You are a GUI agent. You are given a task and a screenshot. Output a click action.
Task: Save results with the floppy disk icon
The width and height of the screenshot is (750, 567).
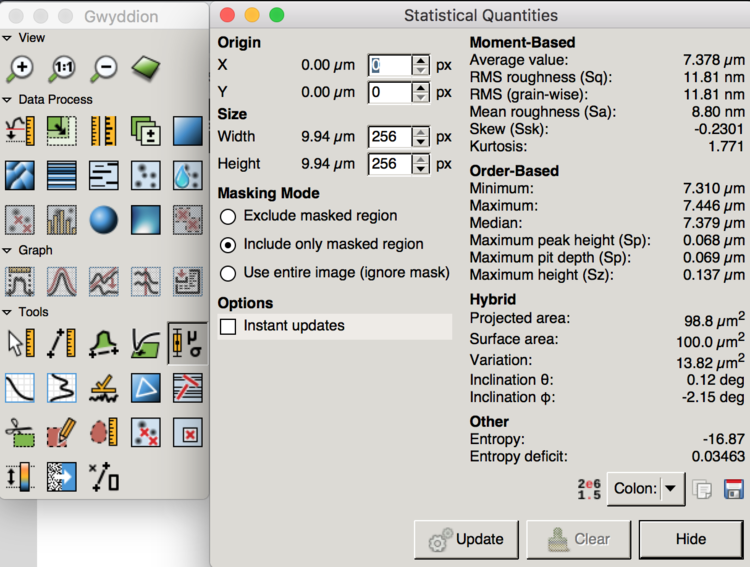coord(733,489)
